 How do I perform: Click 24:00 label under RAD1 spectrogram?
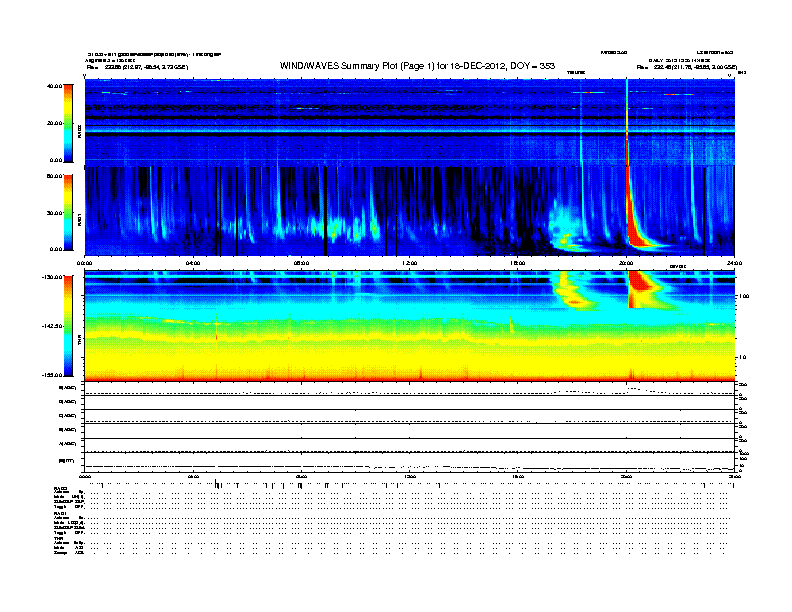734,263
